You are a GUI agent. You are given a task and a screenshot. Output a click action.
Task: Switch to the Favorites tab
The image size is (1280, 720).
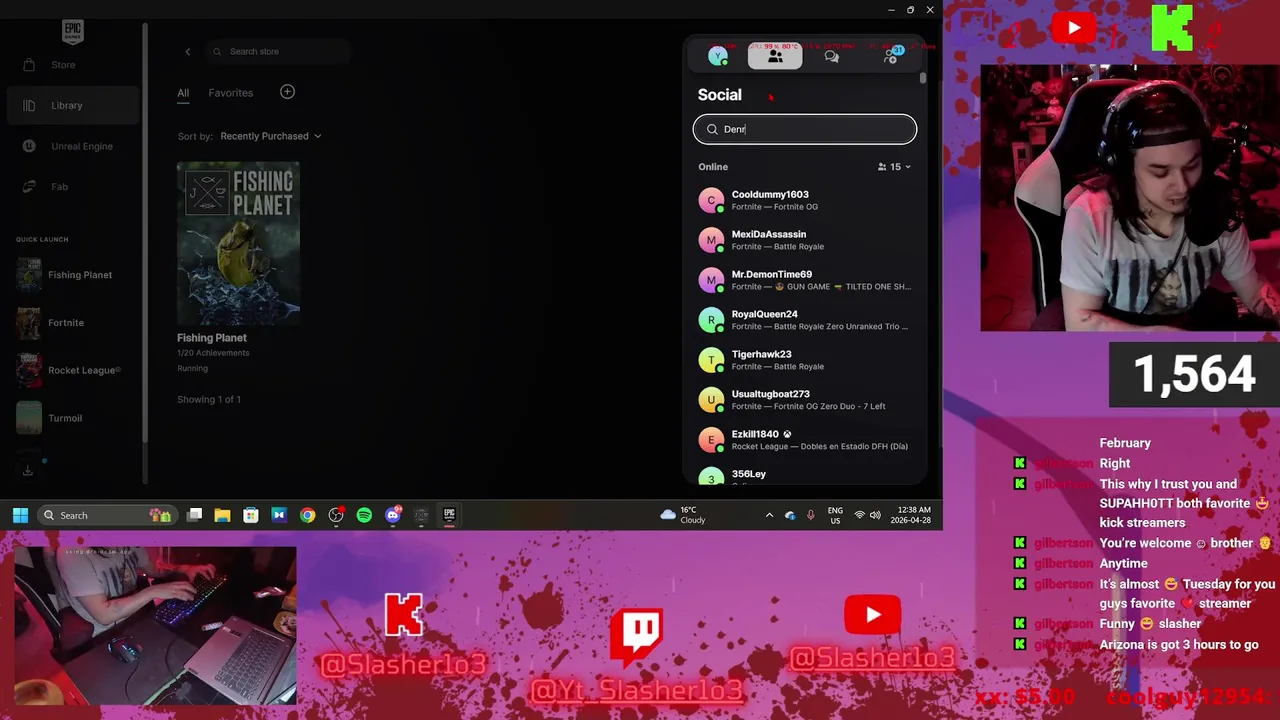pos(231,93)
